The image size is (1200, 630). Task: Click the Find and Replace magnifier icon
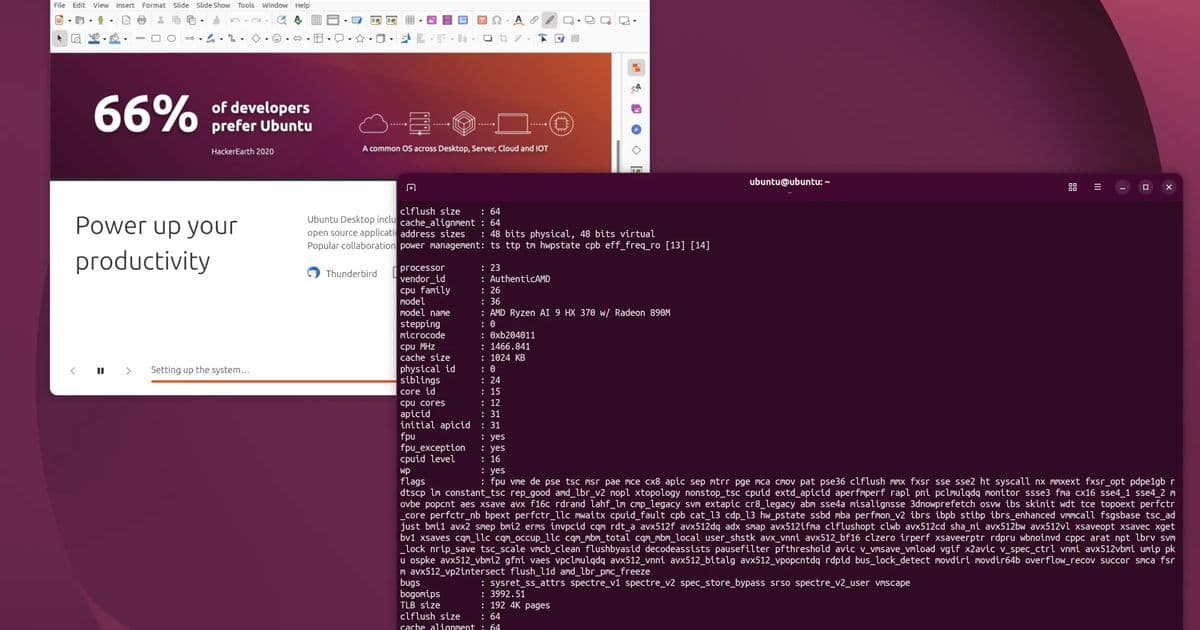click(281, 20)
